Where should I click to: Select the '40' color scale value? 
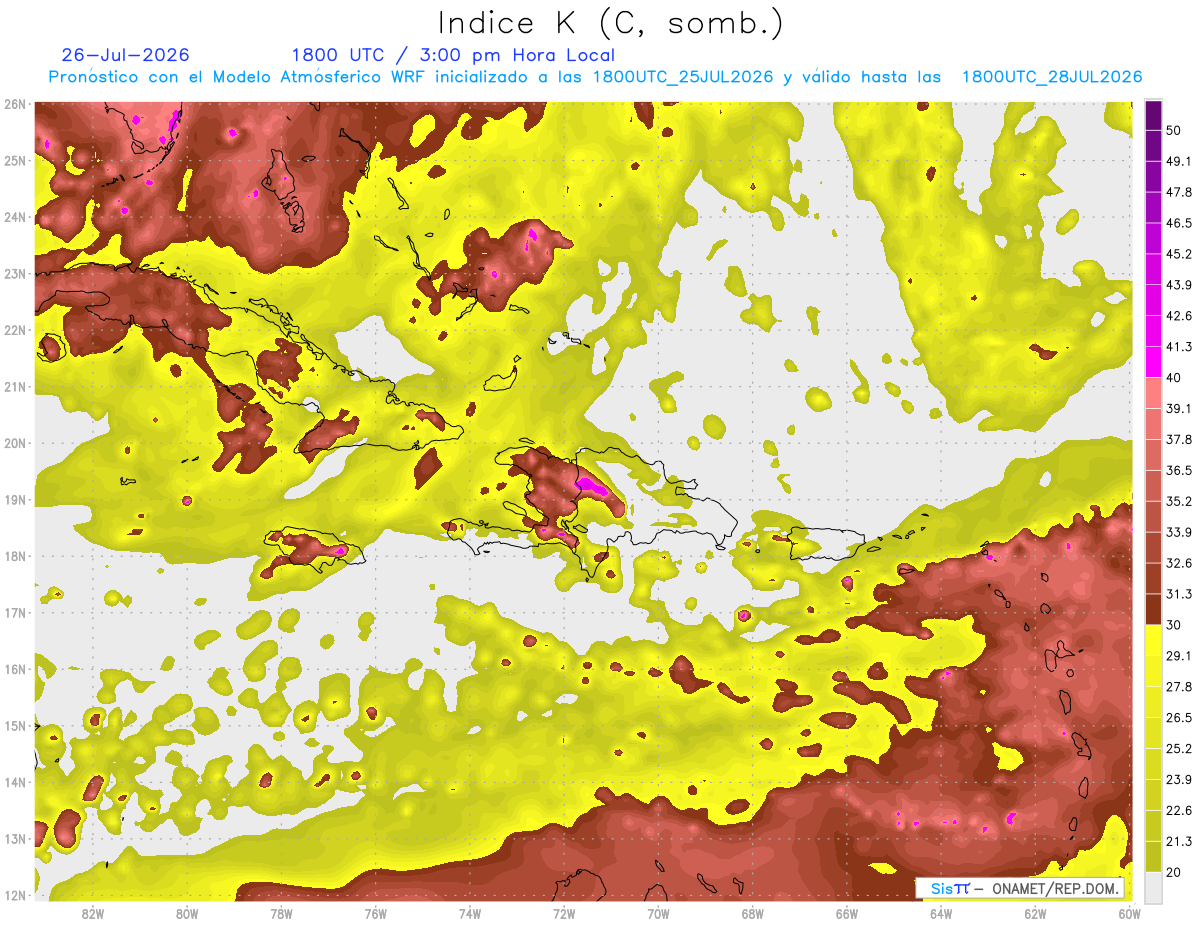pyautogui.click(x=1174, y=377)
